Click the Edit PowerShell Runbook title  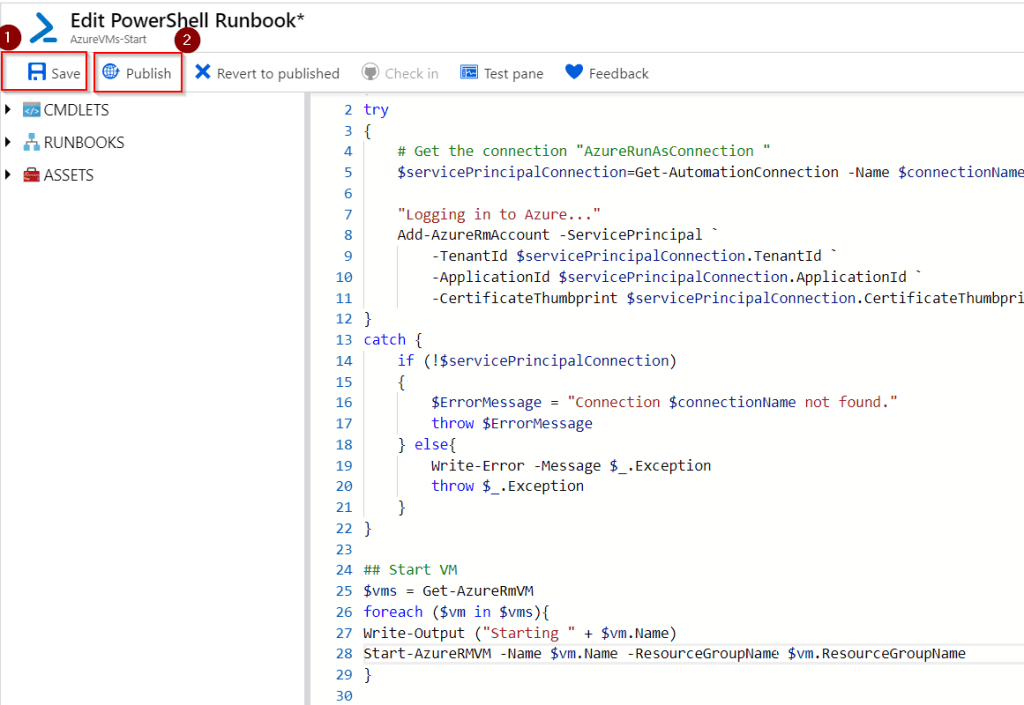click(x=187, y=20)
